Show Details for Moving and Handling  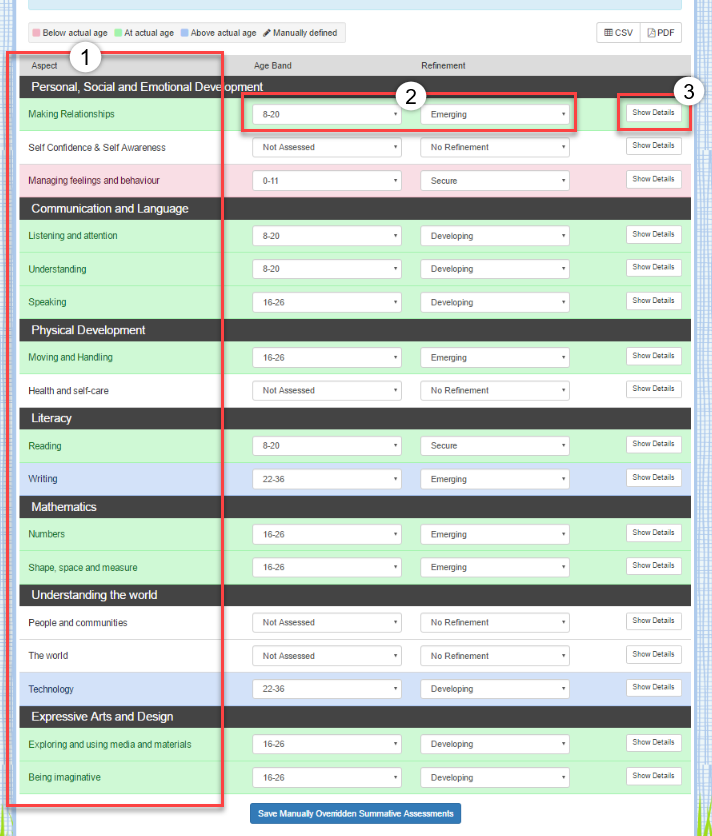pyautogui.click(x=653, y=356)
